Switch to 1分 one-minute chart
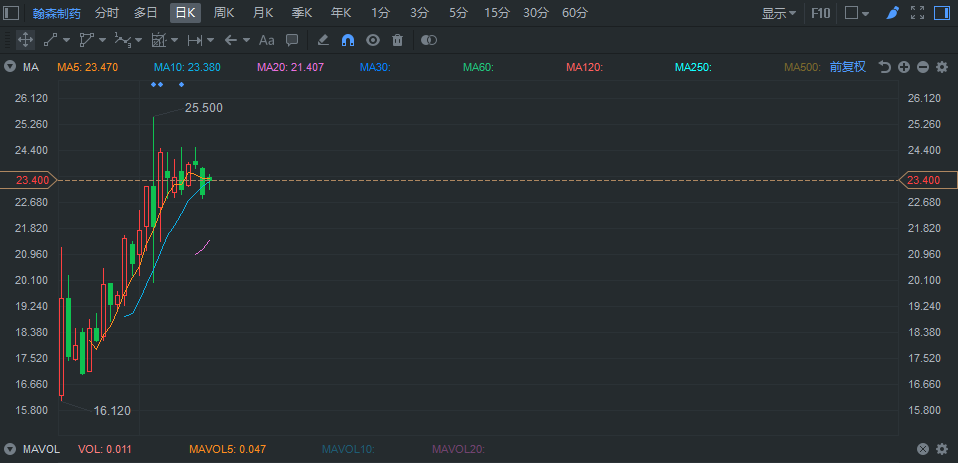The width and height of the screenshot is (958, 463). point(380,13)
